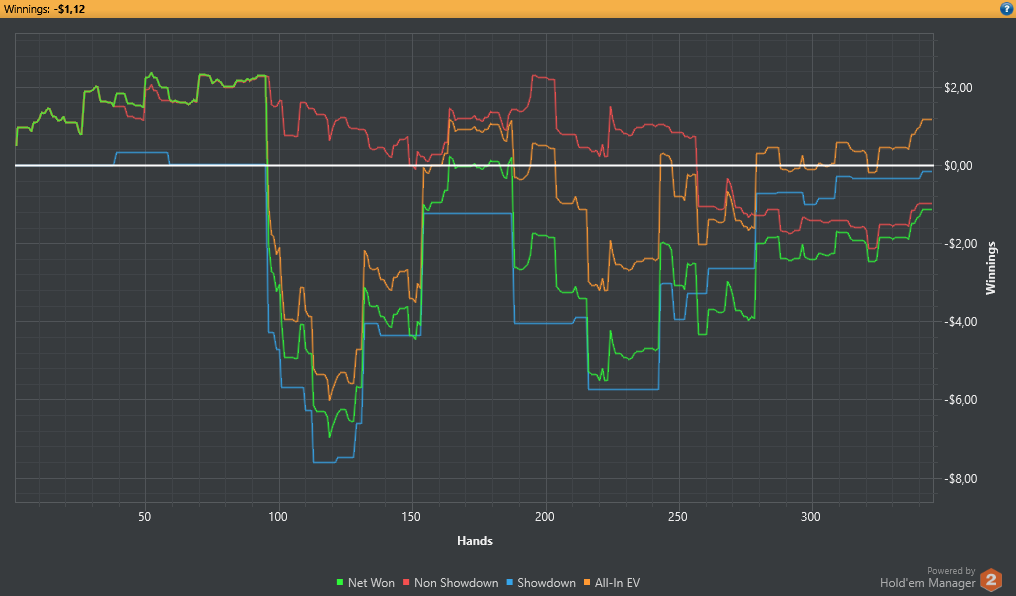This screenshot has height=596, width=1016.
Task: Click the Non Showdown legend label
Action: 456,583
